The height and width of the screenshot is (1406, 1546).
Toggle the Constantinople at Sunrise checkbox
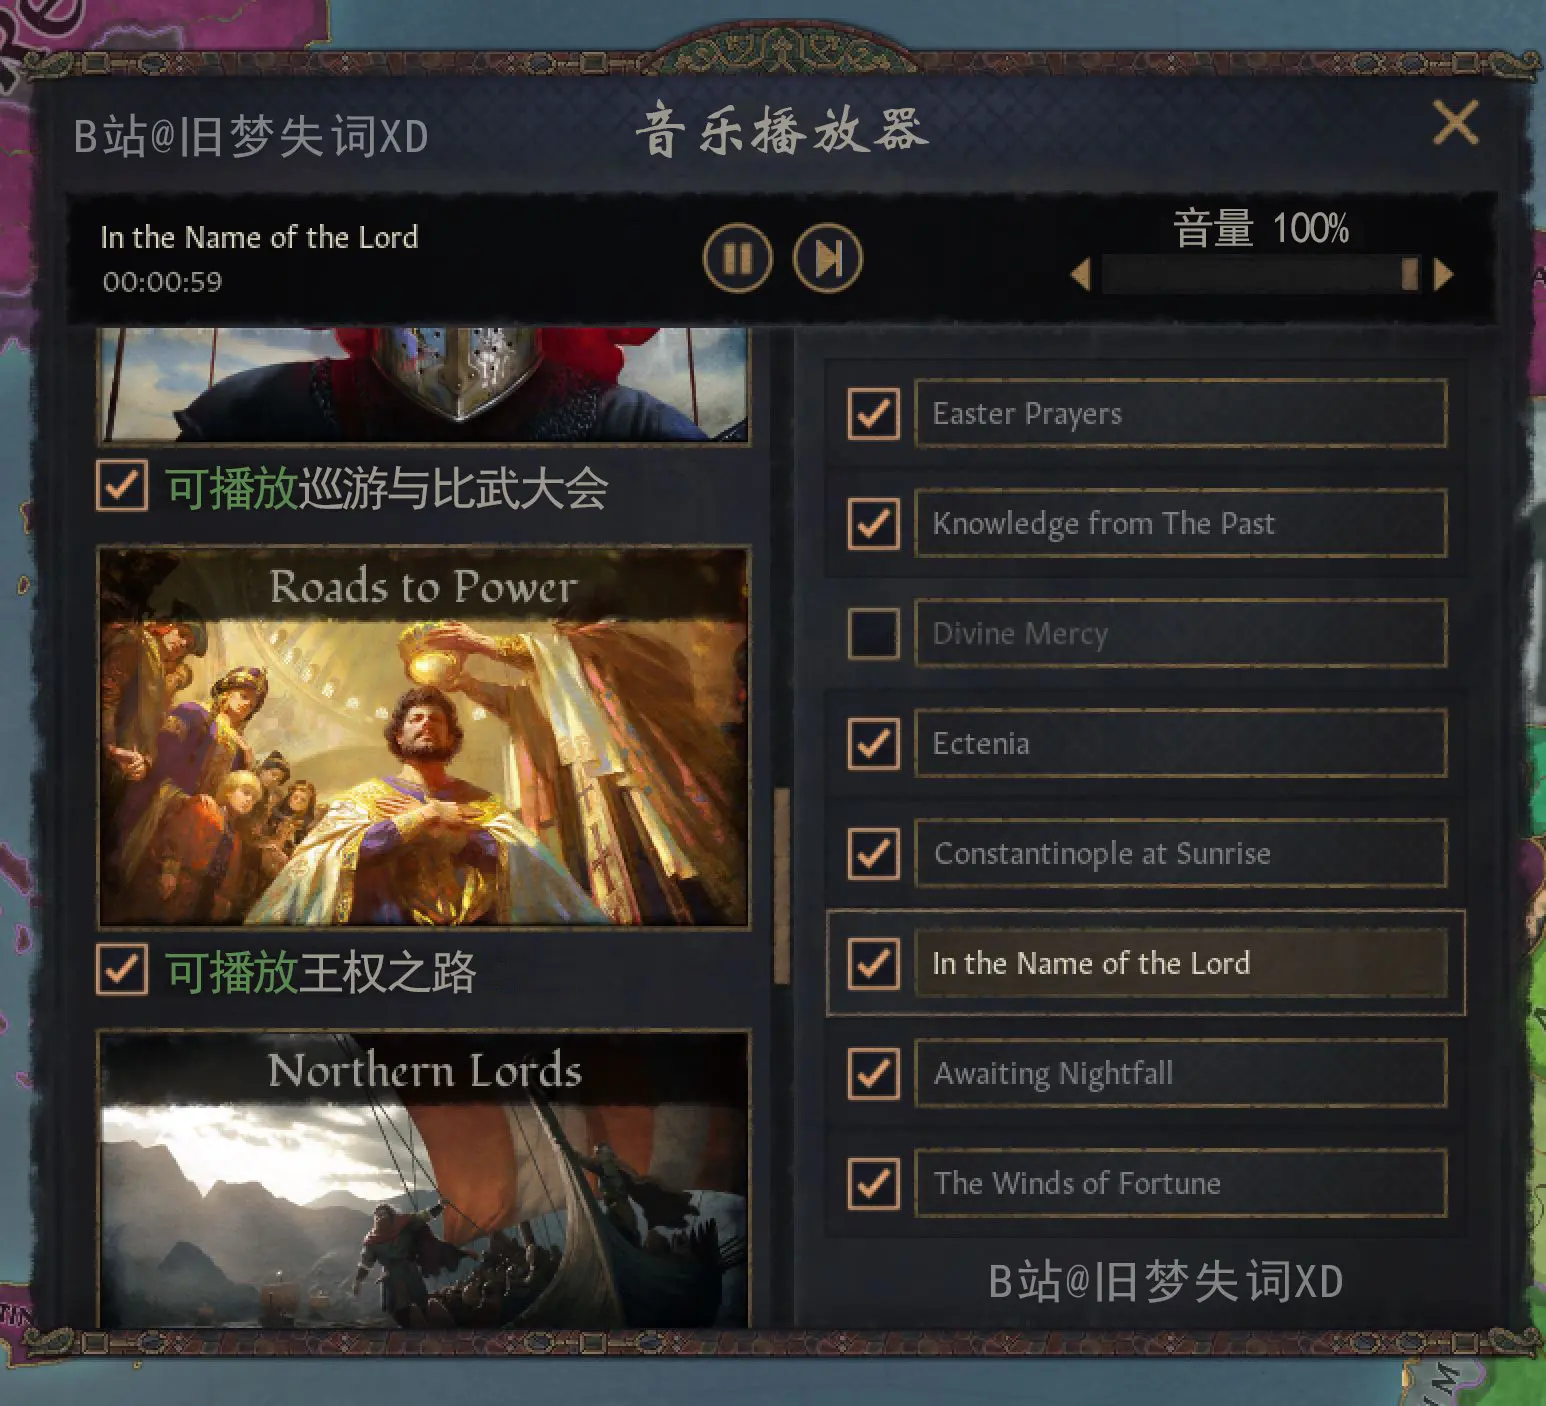tap(873, 853)
